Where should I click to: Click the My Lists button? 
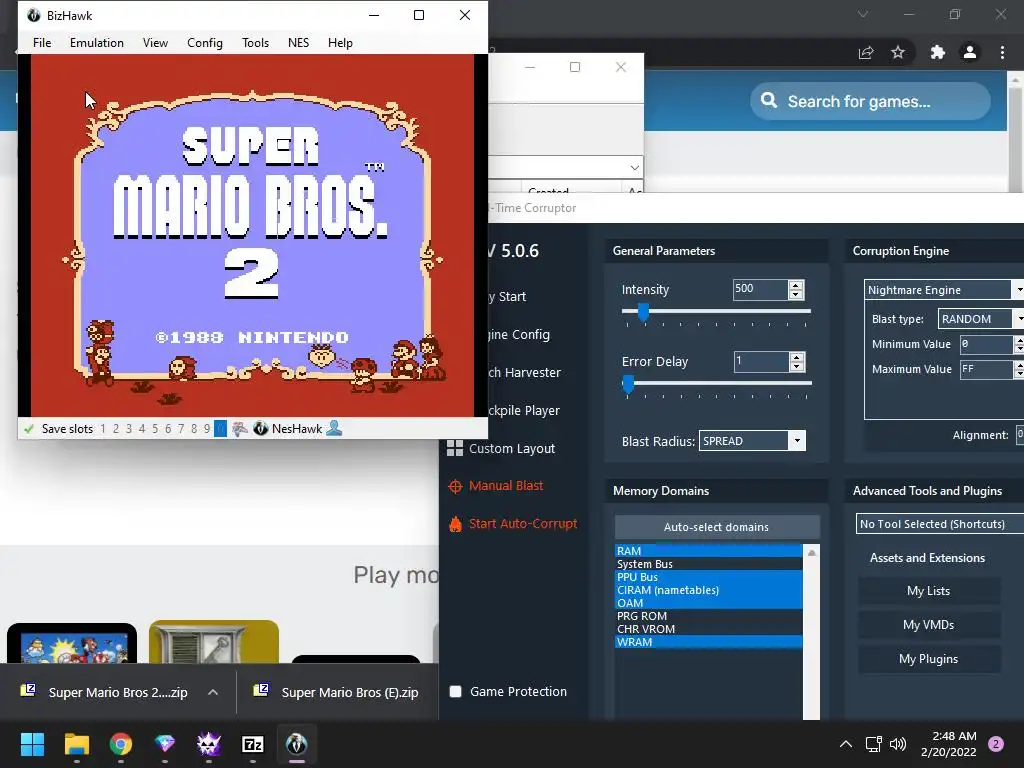pyautogui.click(x=929, y=591)
